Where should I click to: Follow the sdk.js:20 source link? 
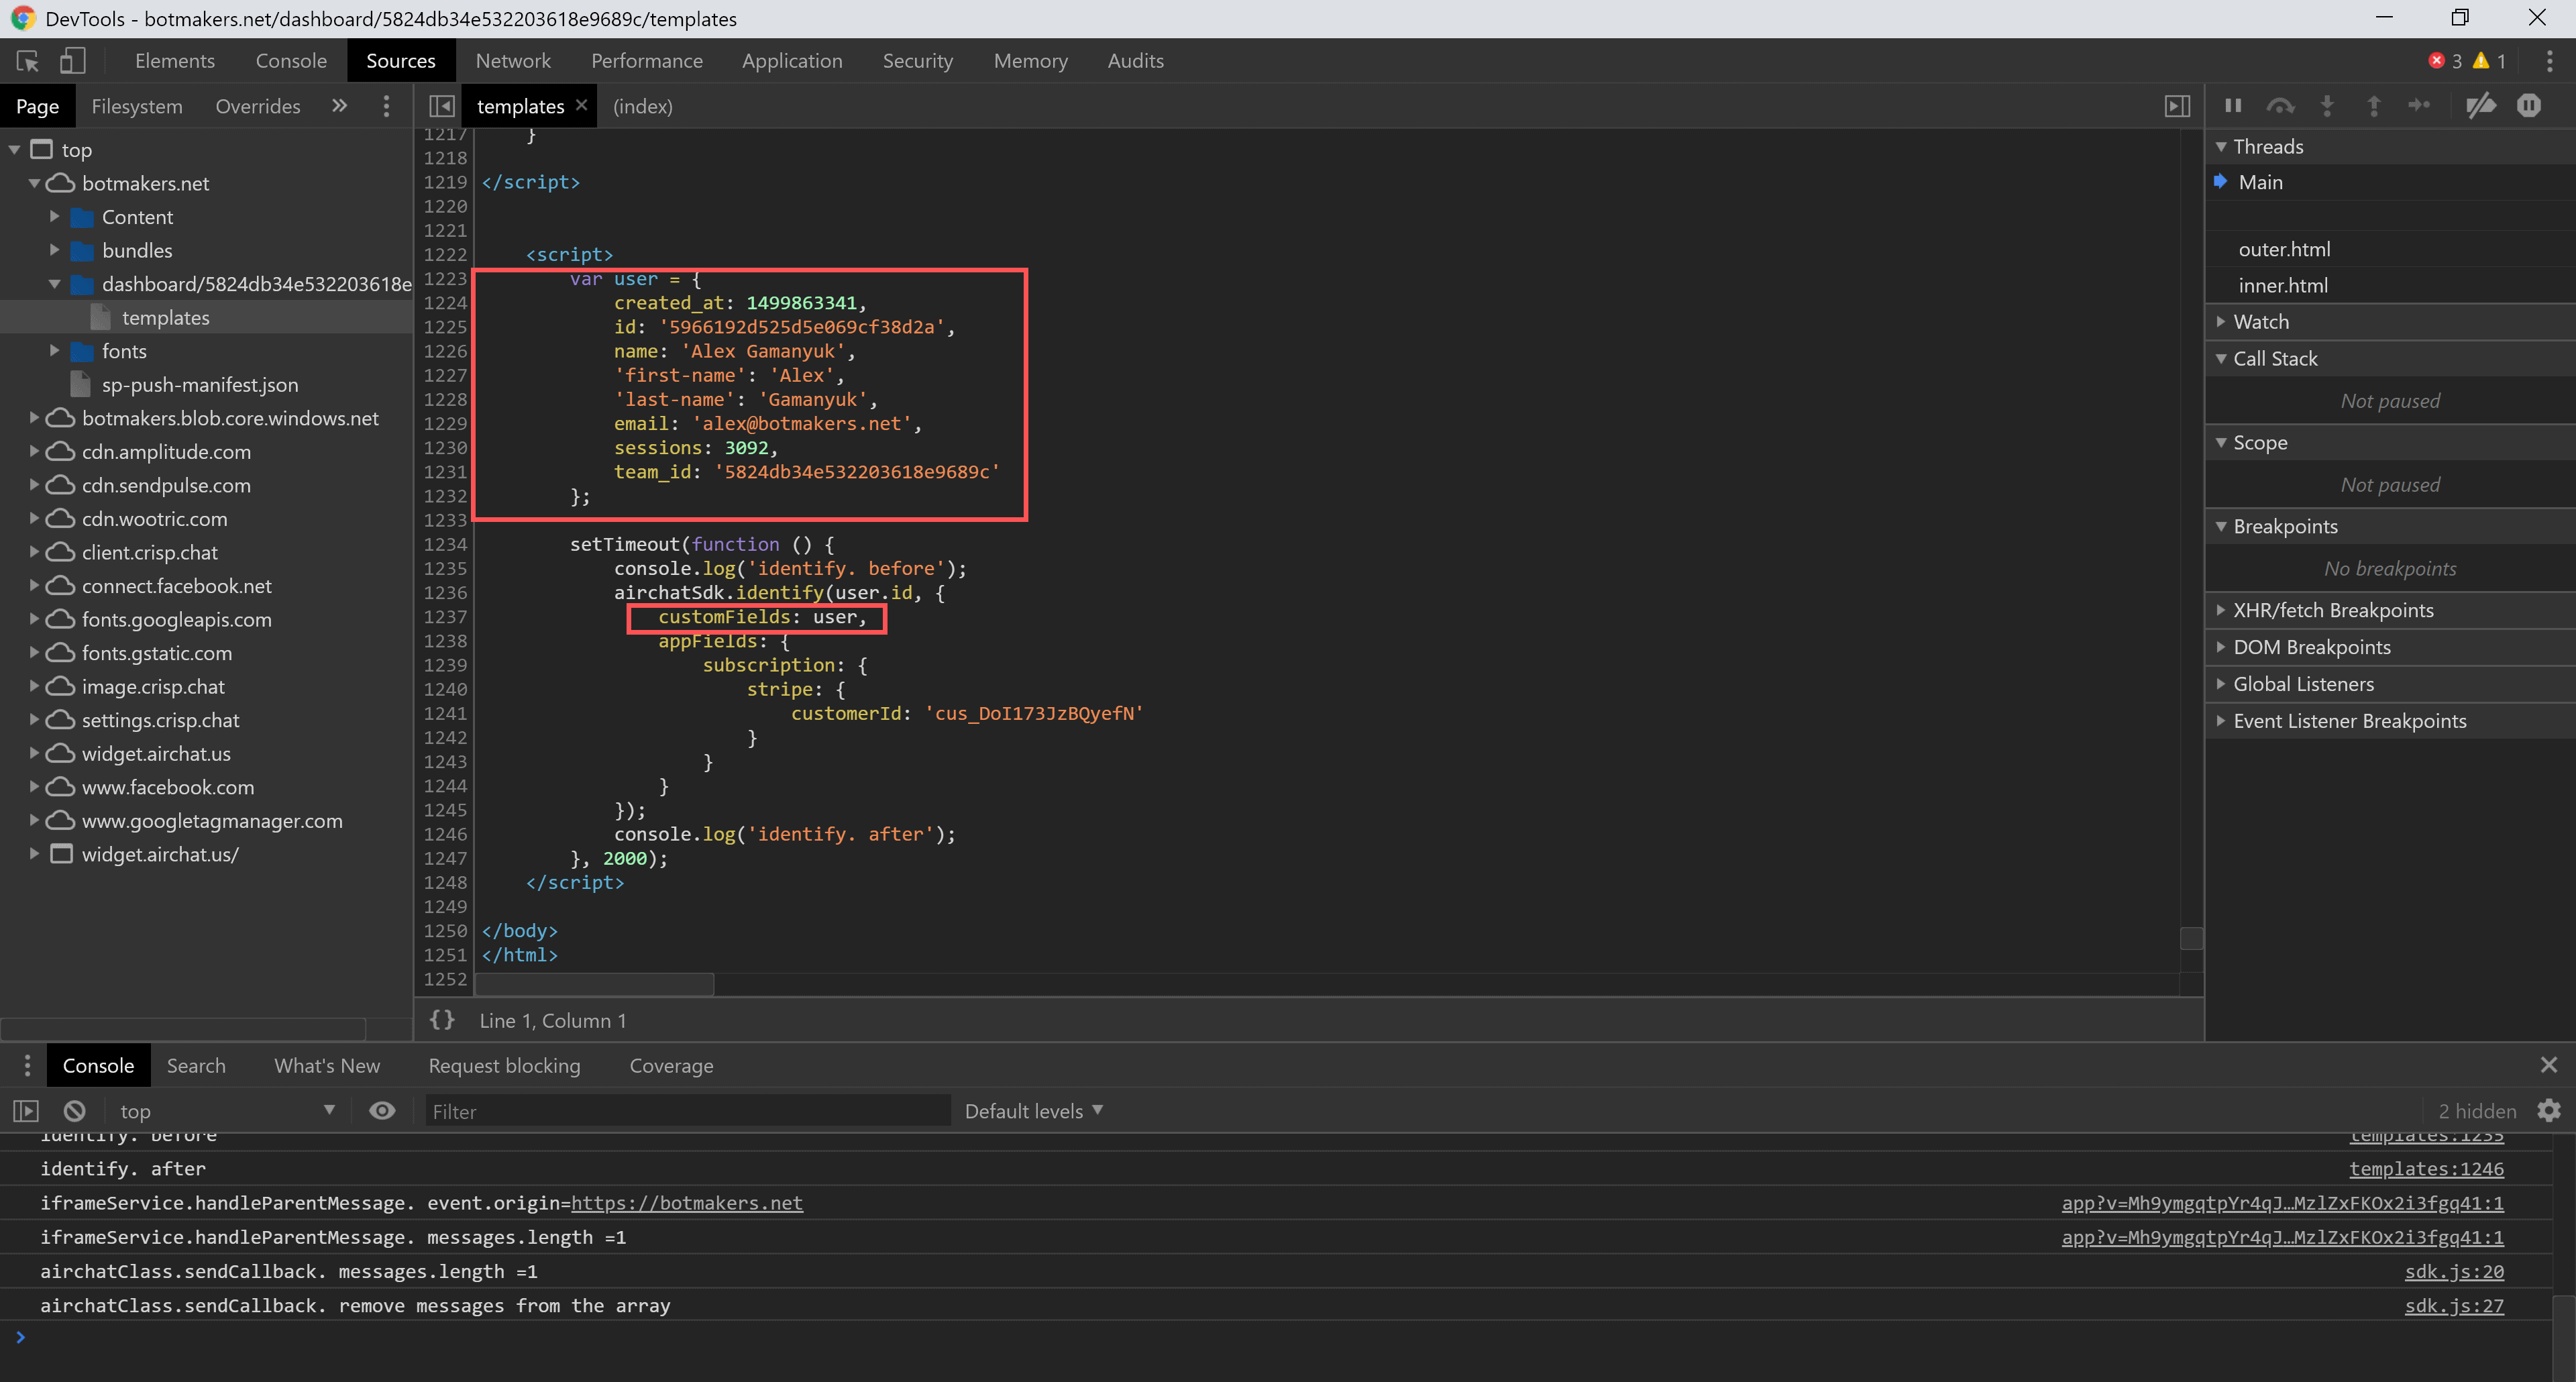(2454, 1272)
